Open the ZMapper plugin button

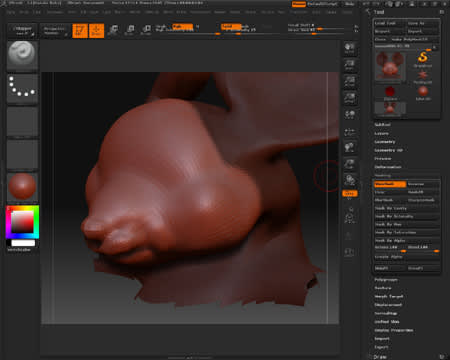(22, 30)
